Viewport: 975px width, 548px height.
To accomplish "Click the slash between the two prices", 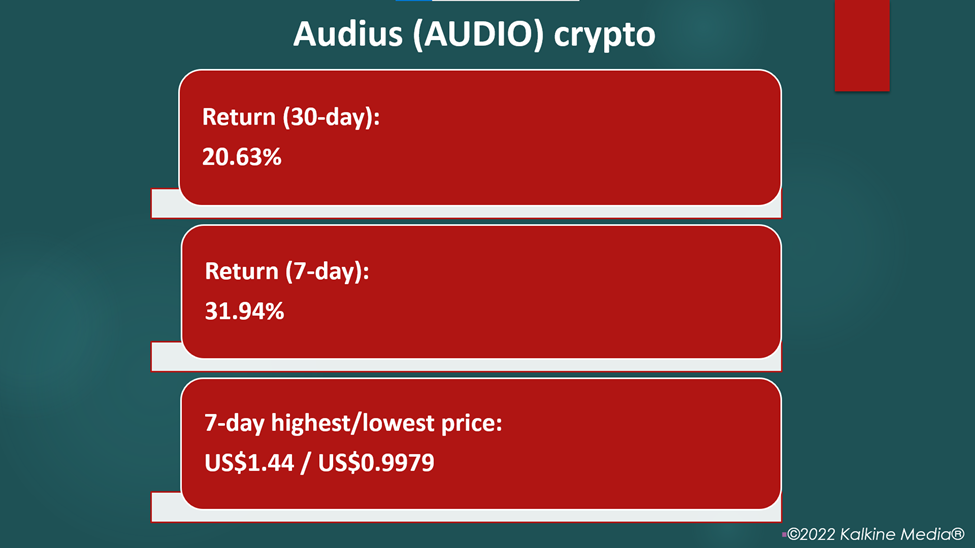I will pyautogui.click(x=306, y=463).
